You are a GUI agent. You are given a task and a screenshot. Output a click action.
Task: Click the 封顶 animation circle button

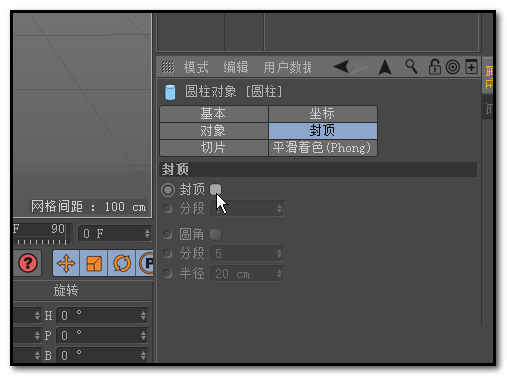click(168, 190)
